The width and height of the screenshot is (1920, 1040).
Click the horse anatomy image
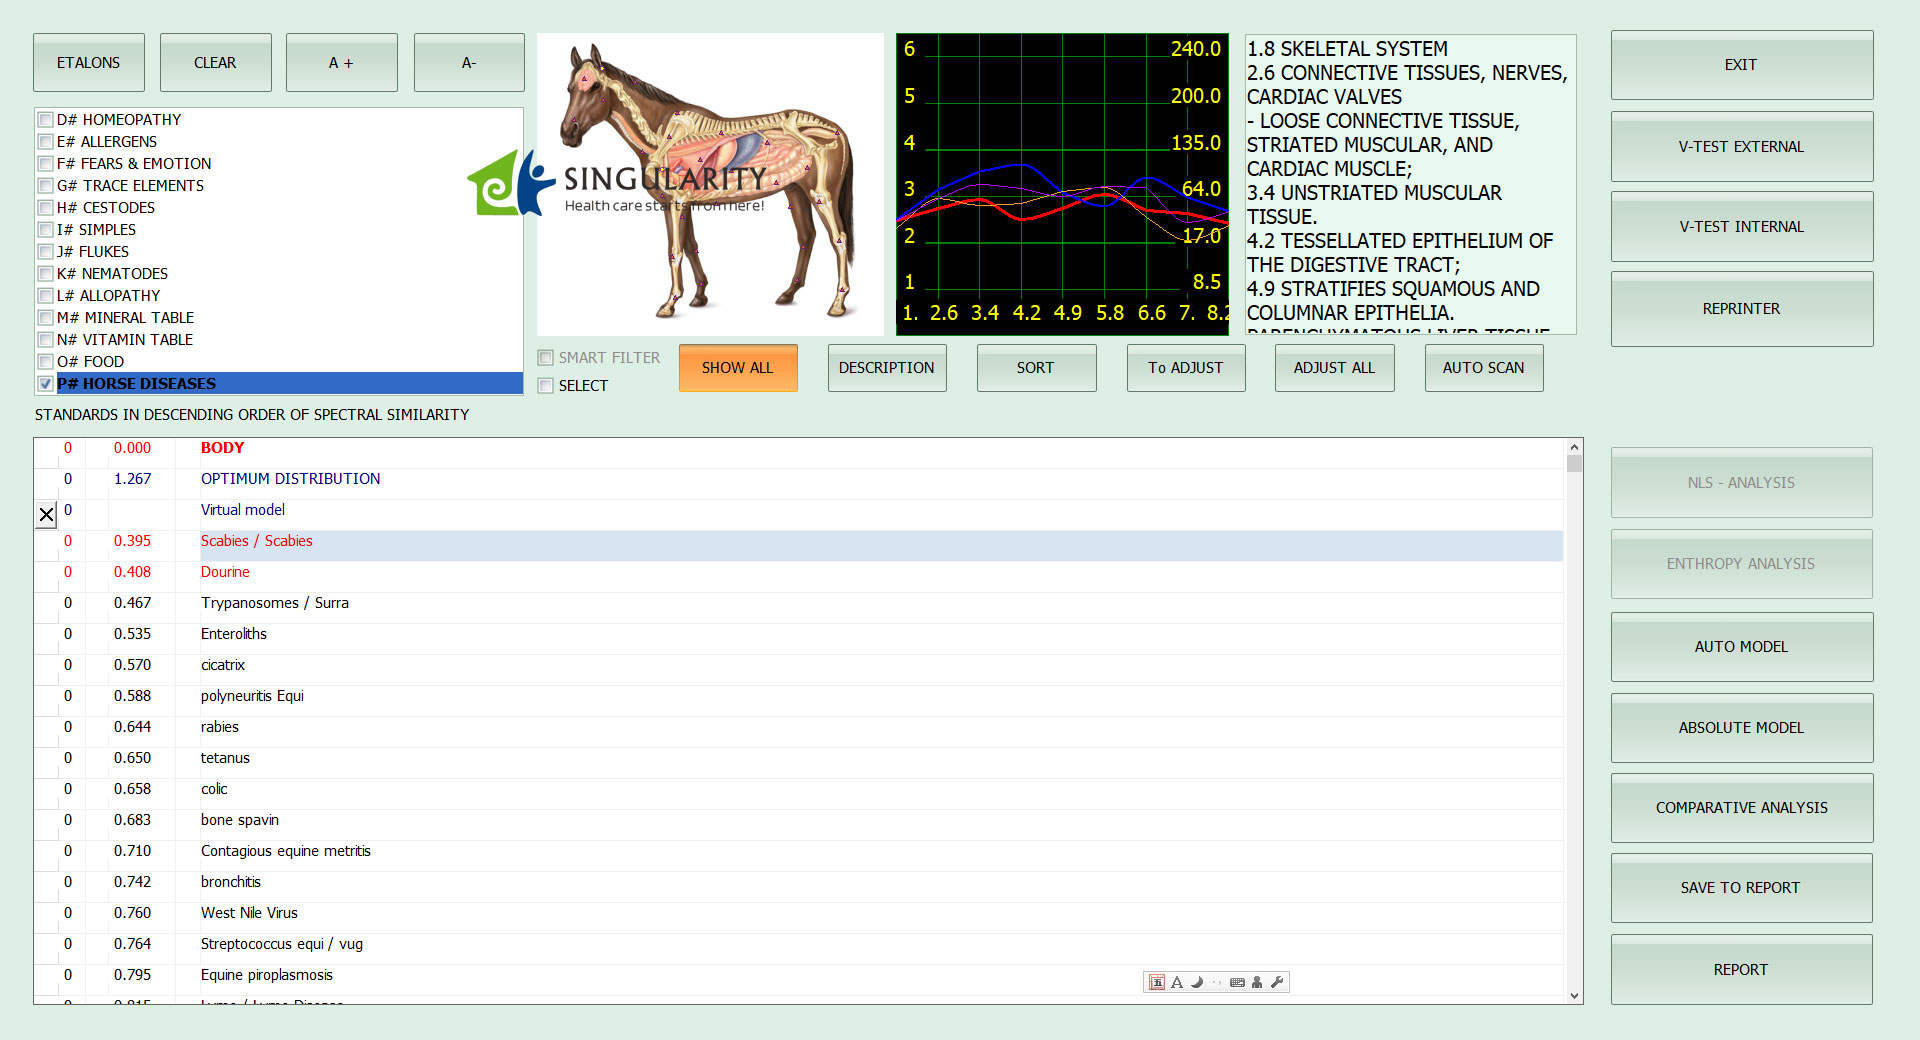click(710, 184)
